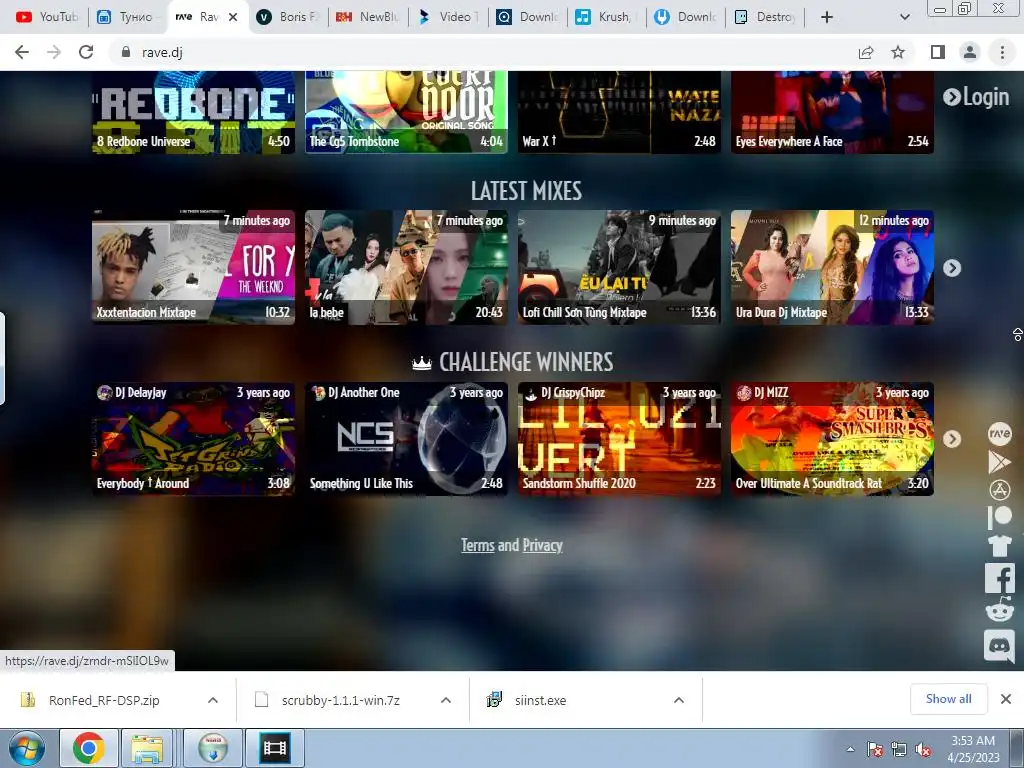This screenshot has height=768, width=1024.
Task: Bookmark this page with star icon
Action: coord(898,52)
